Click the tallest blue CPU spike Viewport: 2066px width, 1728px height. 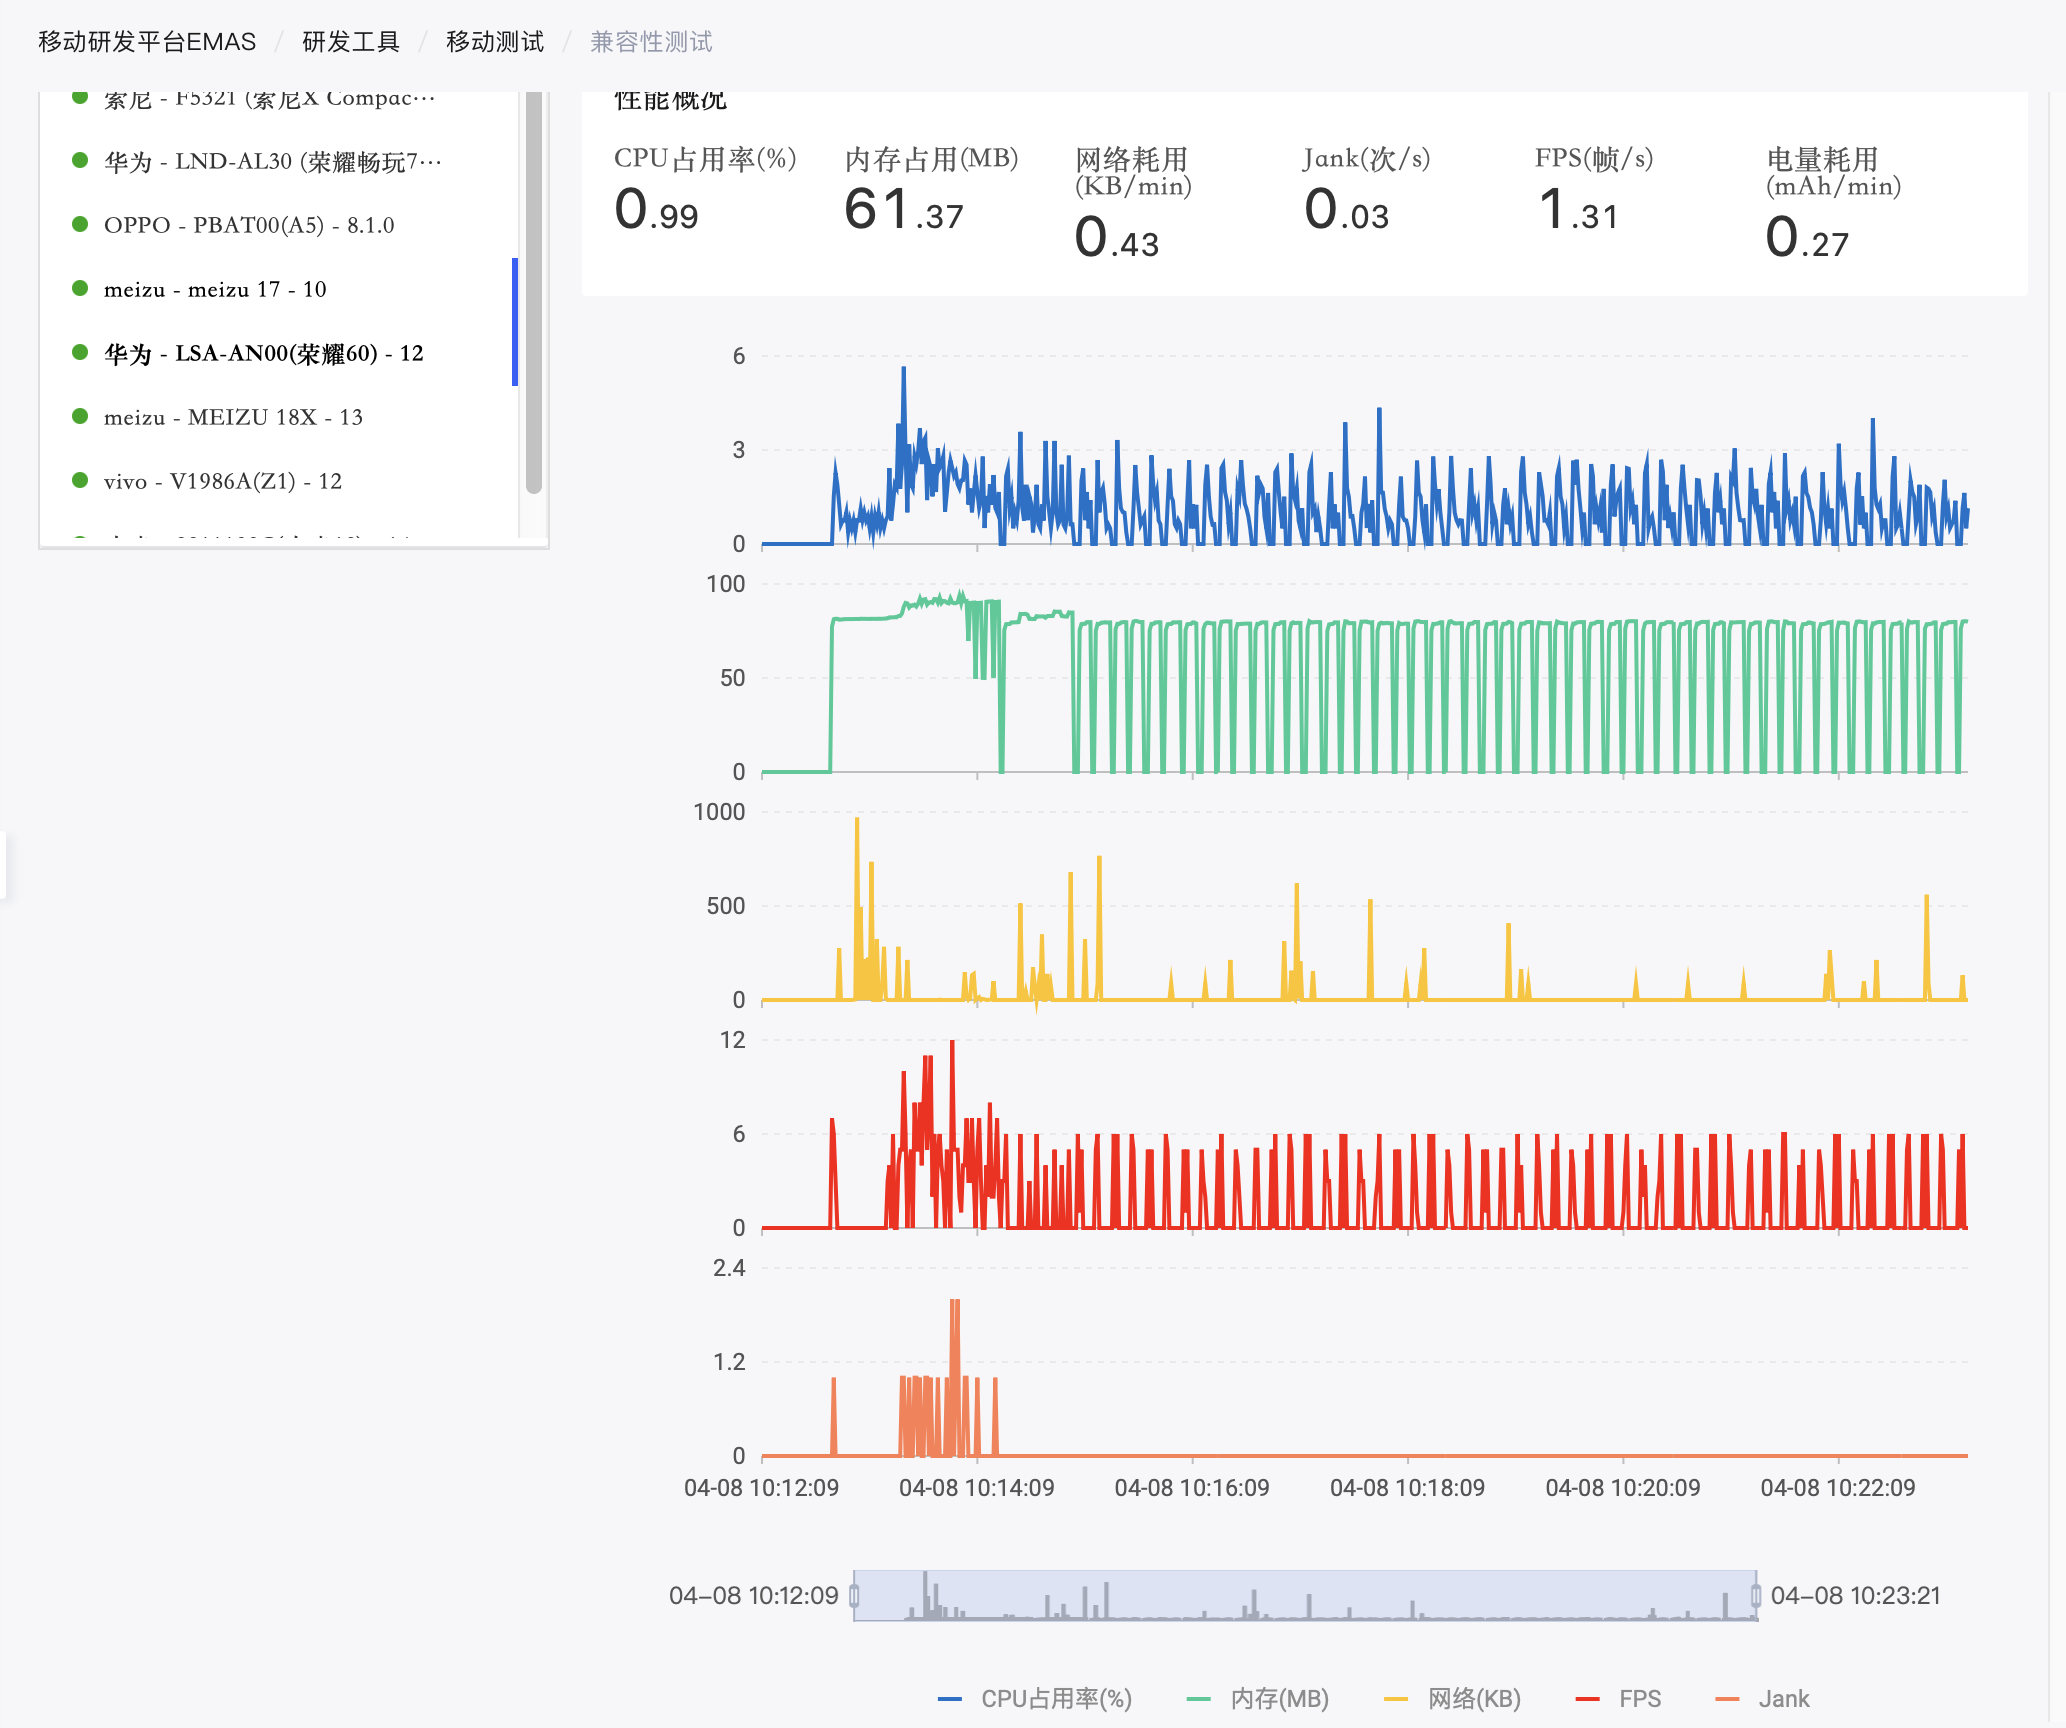904,372
